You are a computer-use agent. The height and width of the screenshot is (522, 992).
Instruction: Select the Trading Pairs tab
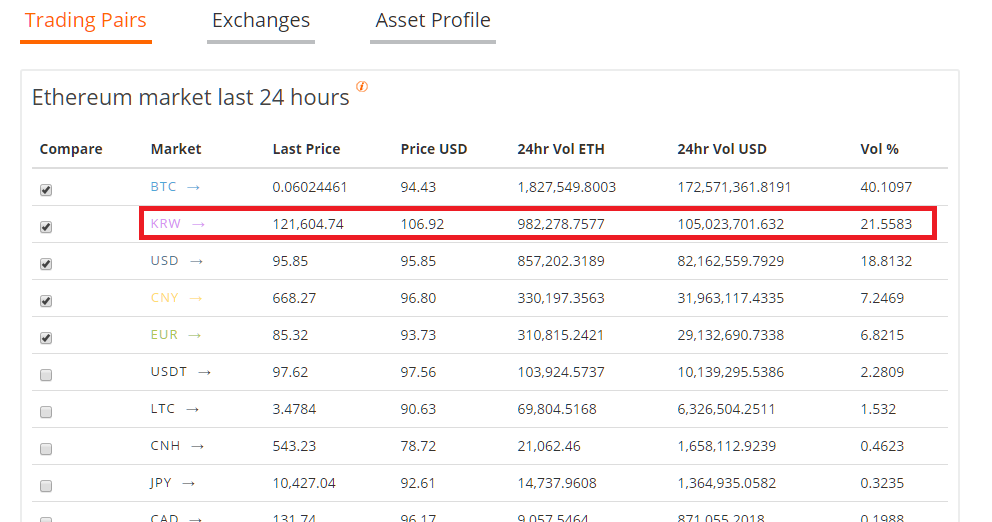[x=86, y=21]
